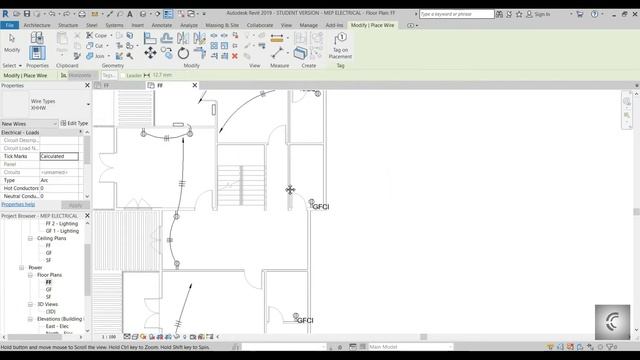This screenshot has height=360, width=640.
Task: Collapse the Power tree node
Action: 22,268
